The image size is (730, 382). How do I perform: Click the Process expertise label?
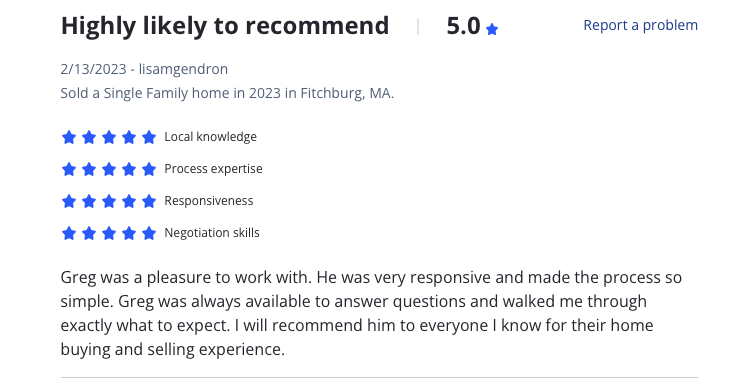(213, 169)
